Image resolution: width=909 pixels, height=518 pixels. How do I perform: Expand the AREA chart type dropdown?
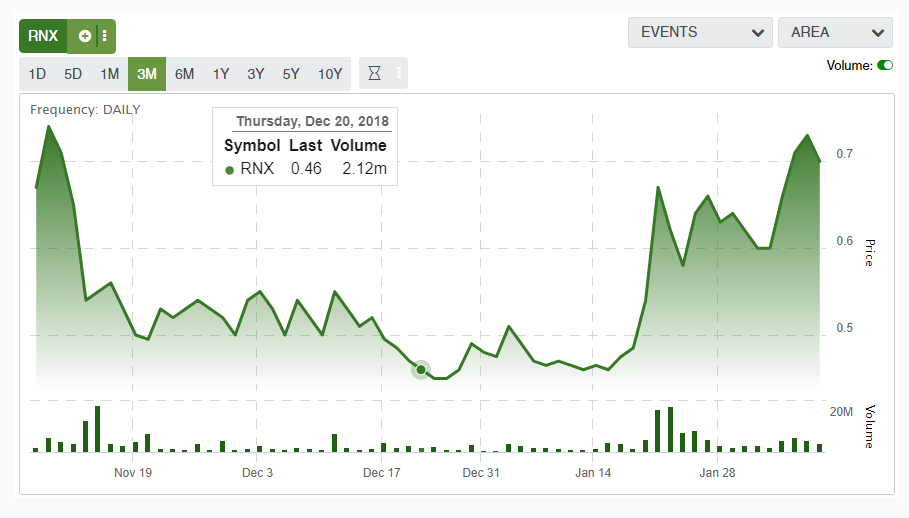835,32
